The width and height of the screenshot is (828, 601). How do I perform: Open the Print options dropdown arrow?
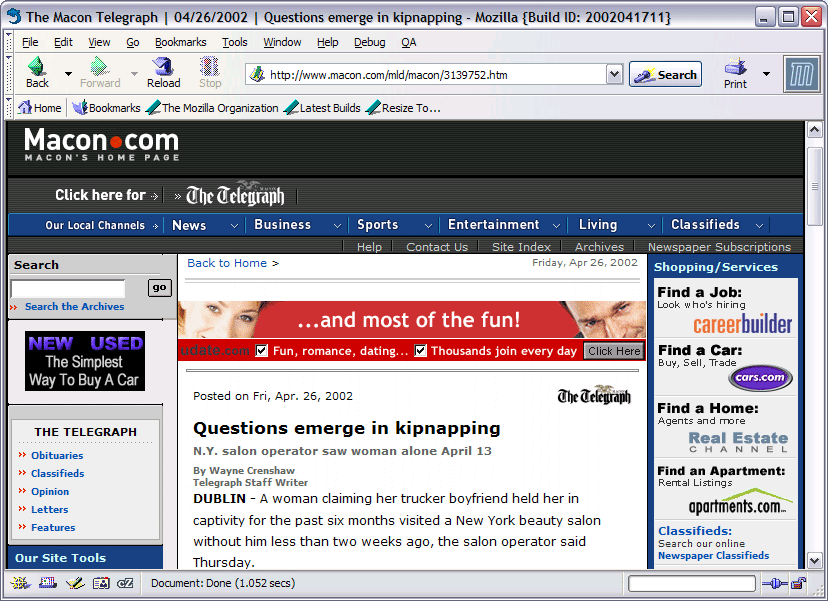tap(766, 74)
